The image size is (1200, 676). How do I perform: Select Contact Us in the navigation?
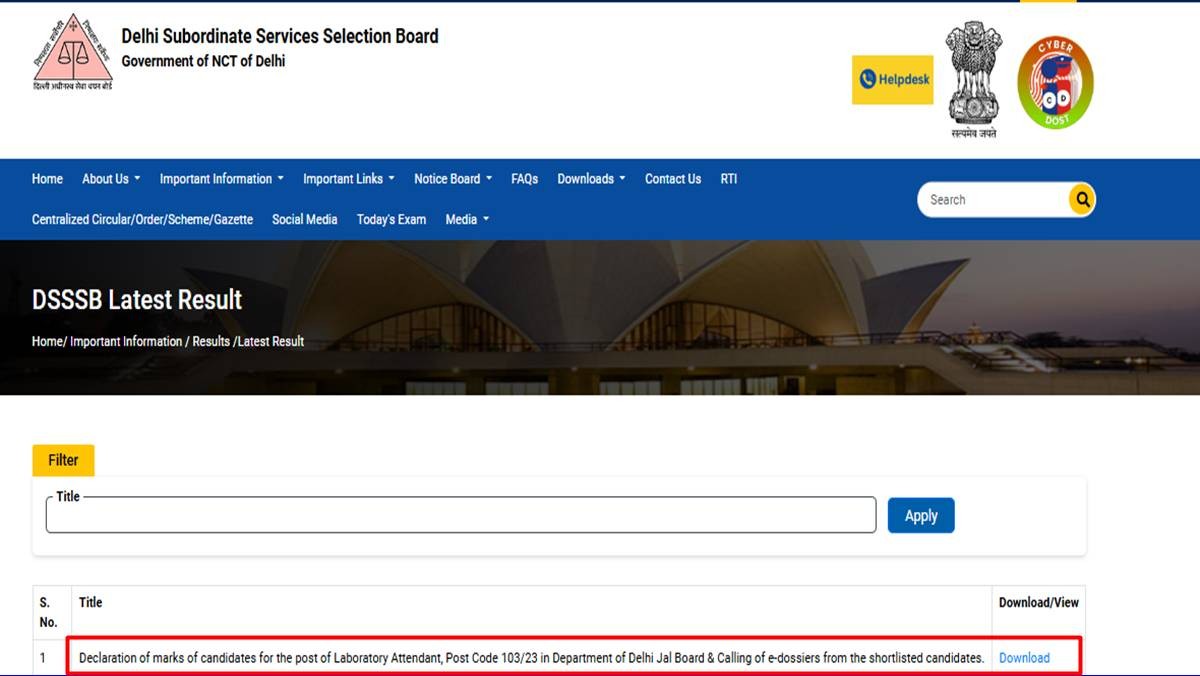pyautogui.click(x=673, y=179)
